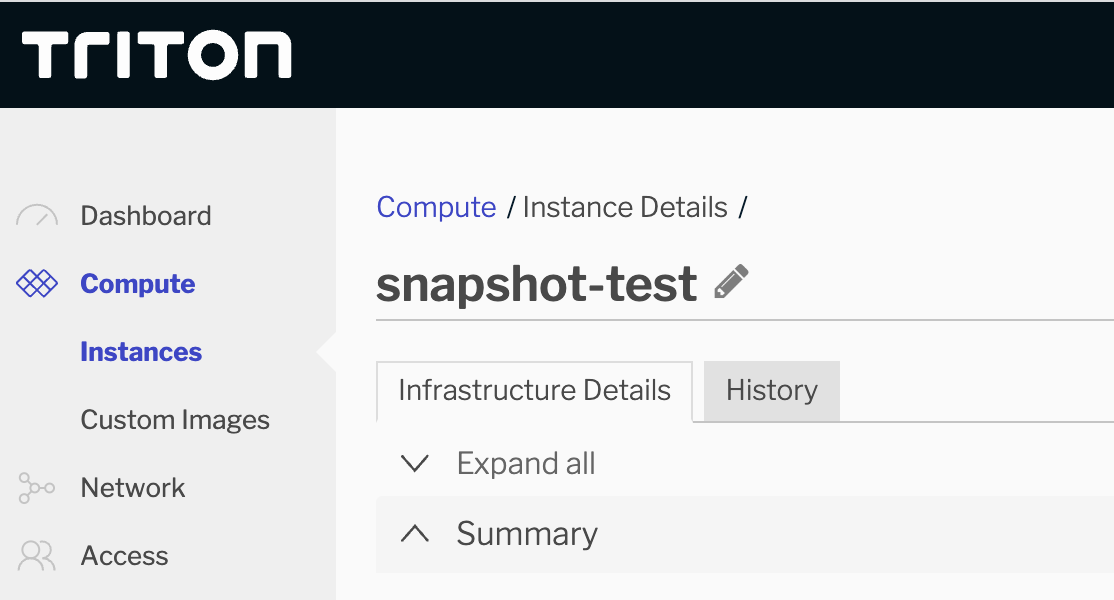This screenshot has width=1114, height=600.
Task: Click the Compute diamond-grid icon
Action: [x=38, y=284]
